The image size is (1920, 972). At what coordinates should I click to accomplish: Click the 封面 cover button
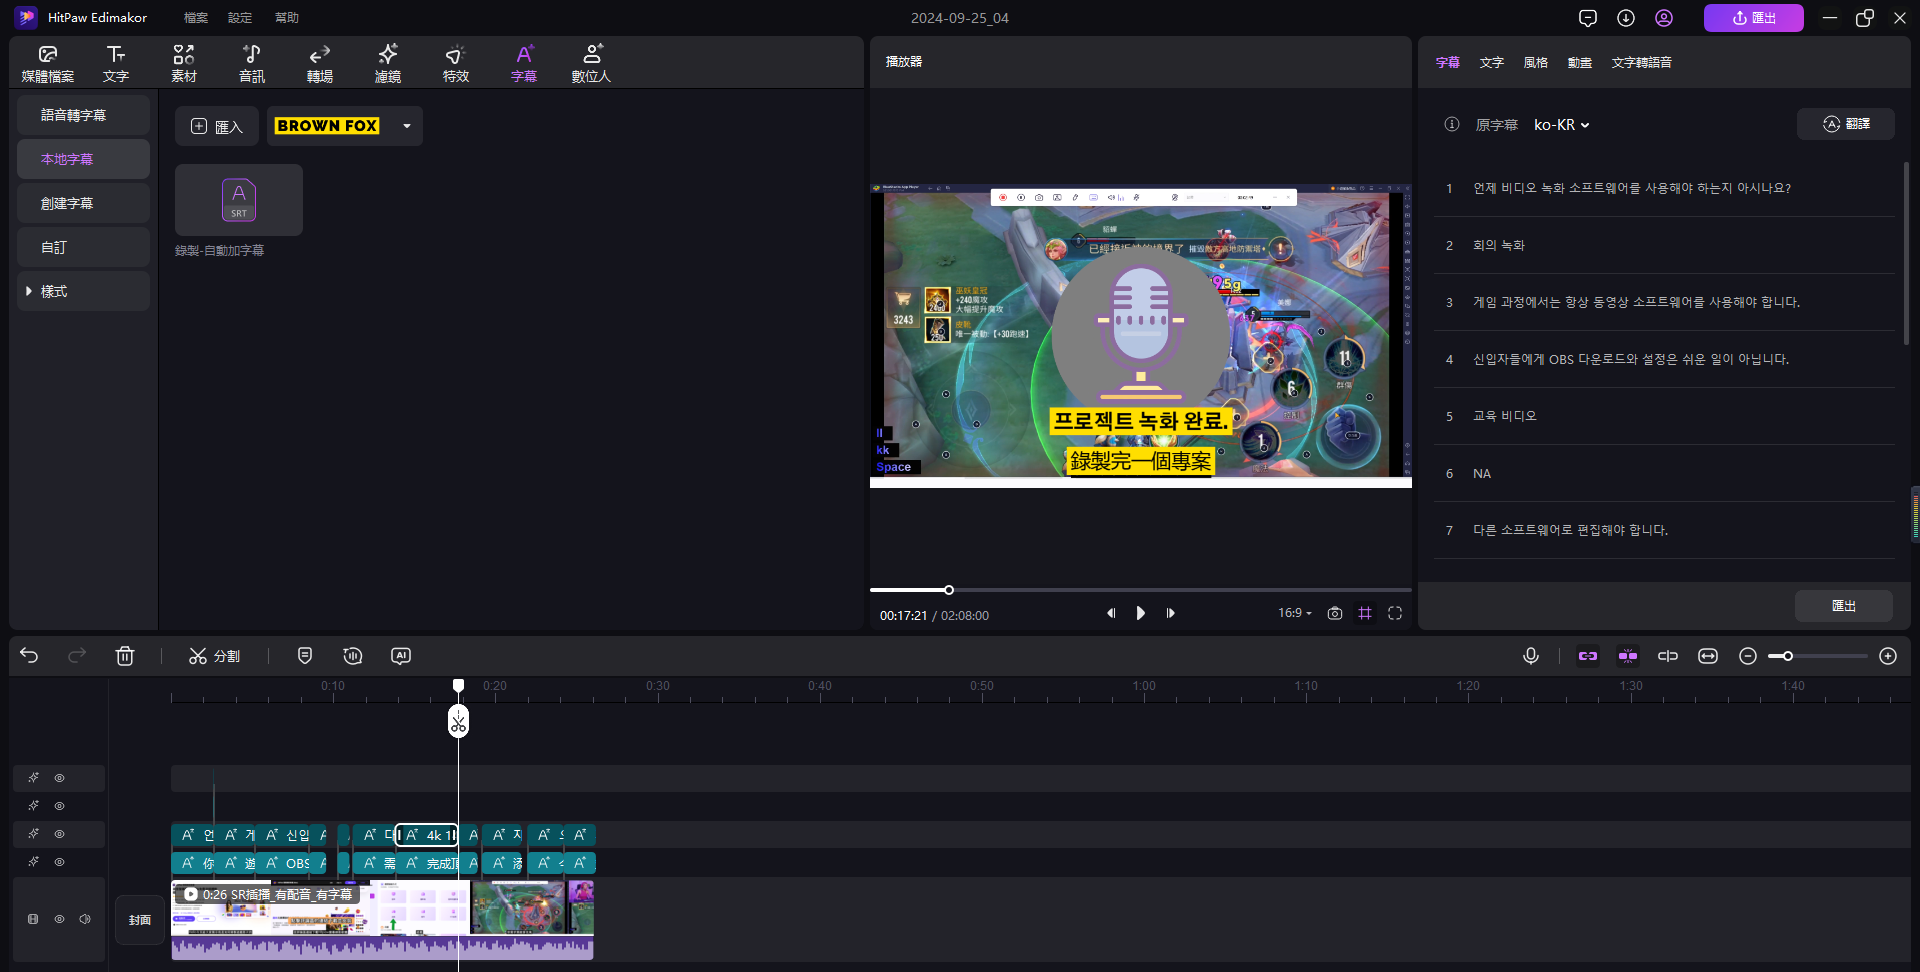[x=140, y=920]
